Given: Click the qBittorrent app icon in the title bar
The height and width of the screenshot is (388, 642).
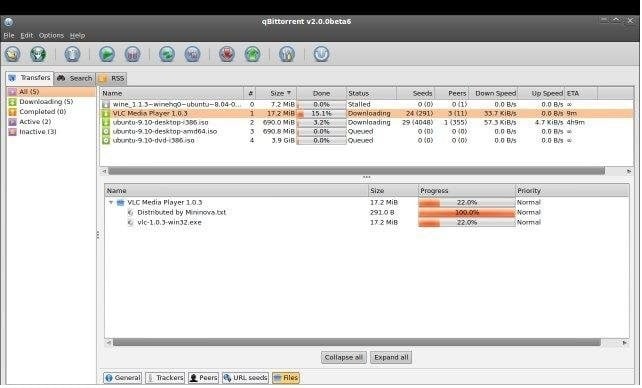Looking at the screenshot, I should coord(9,22).
